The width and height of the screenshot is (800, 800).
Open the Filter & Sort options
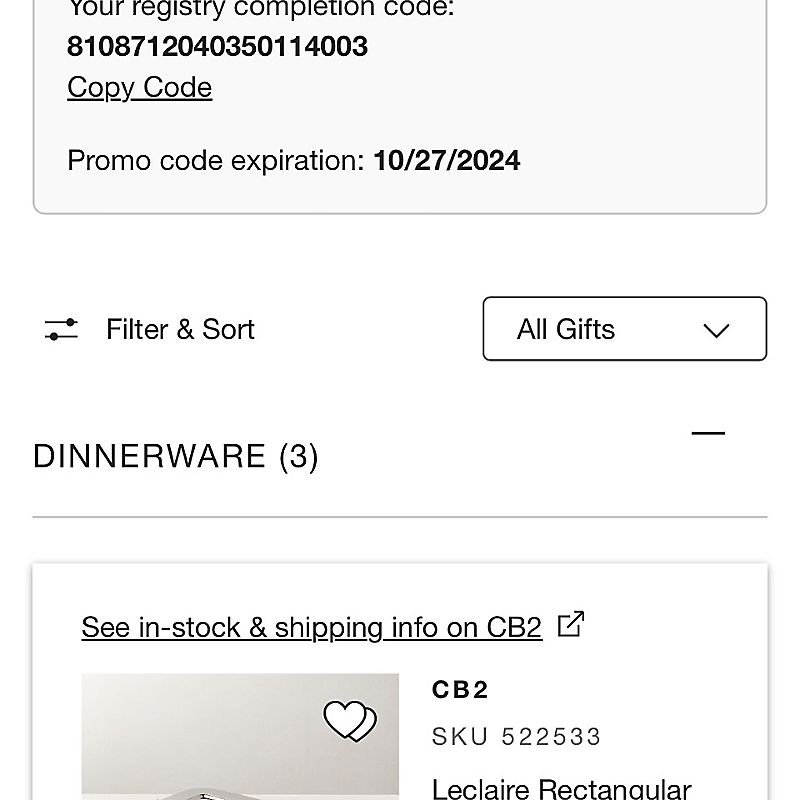tap(149, 329)
